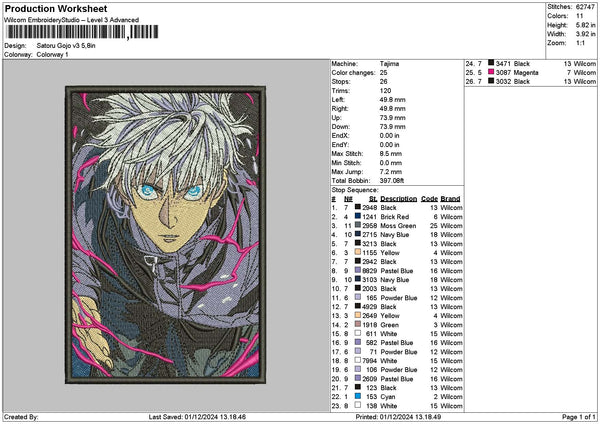Click the Max Stitch value 8.5 mm
The width and height of the screenshot is (600, 424).
point(391,153)
